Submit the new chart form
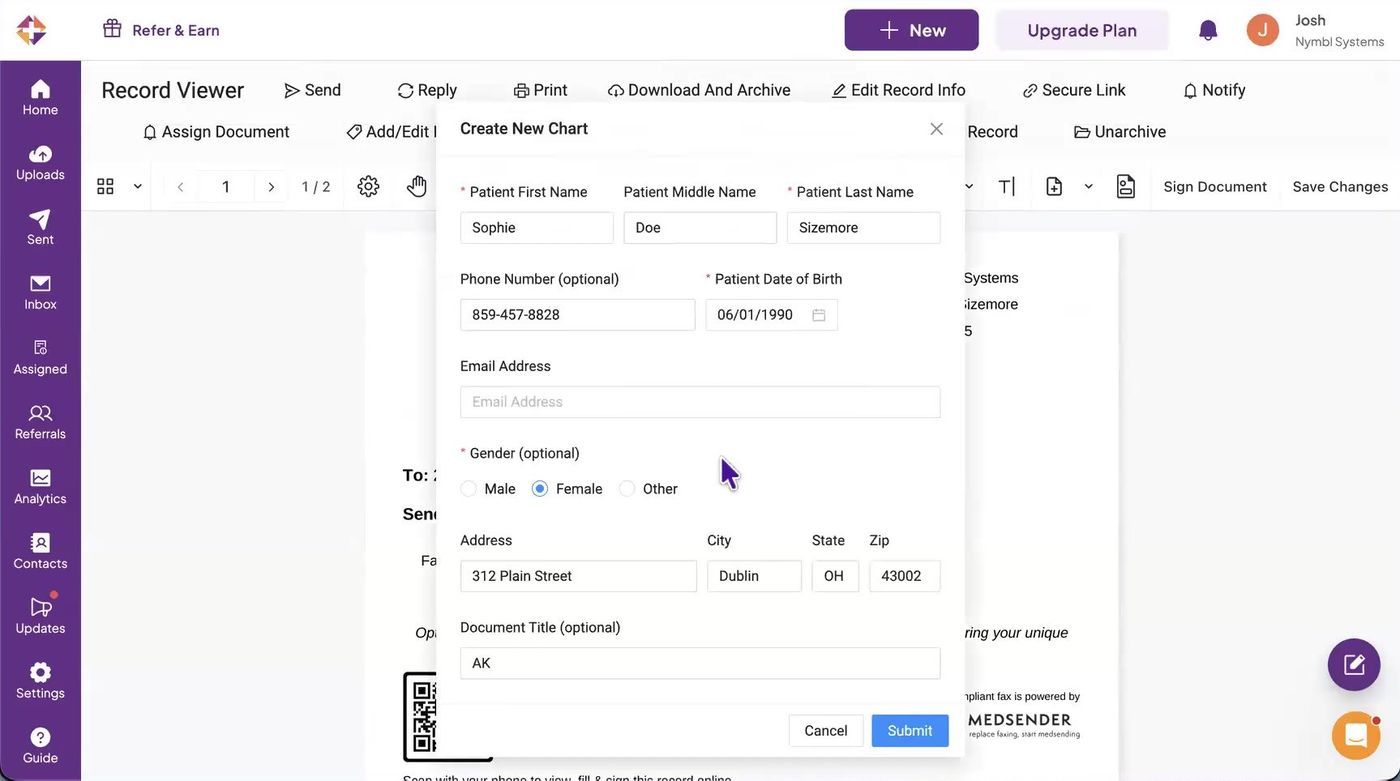This screenshot has width=1400, height=781. coord(910,731)
